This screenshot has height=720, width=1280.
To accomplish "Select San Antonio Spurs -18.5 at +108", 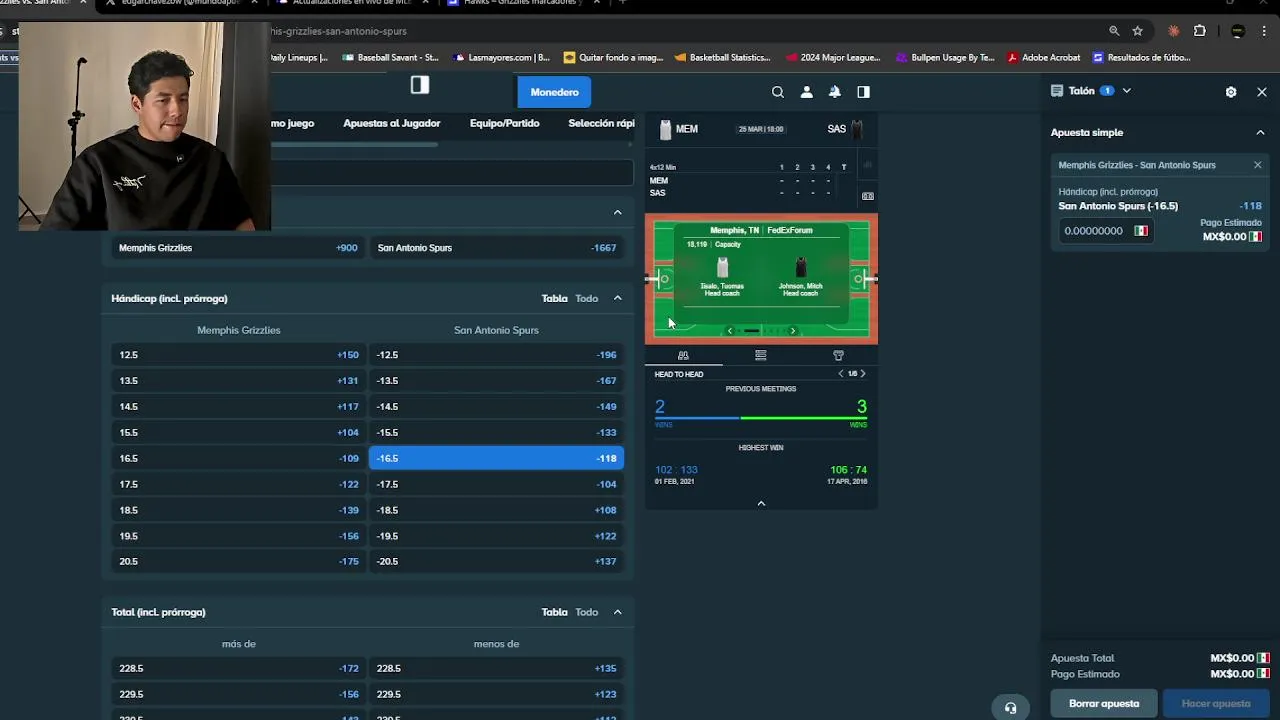I will click(x=496, y=510).
